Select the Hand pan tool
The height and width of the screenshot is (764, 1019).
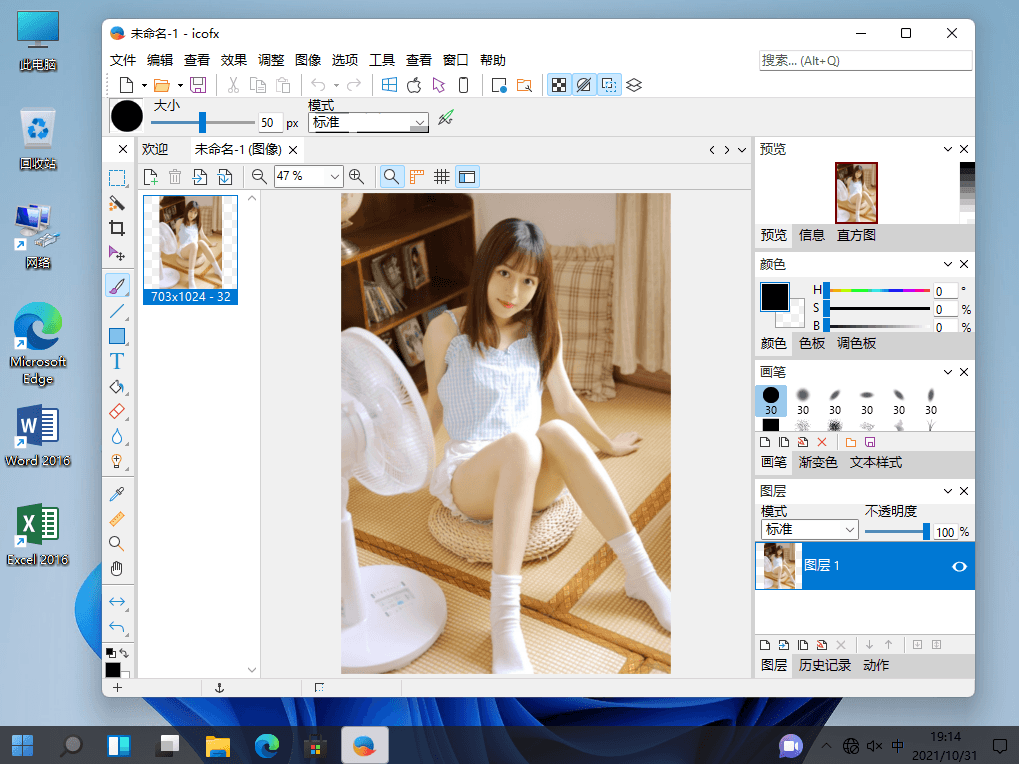pyautogui.click(x=117, y=569)
